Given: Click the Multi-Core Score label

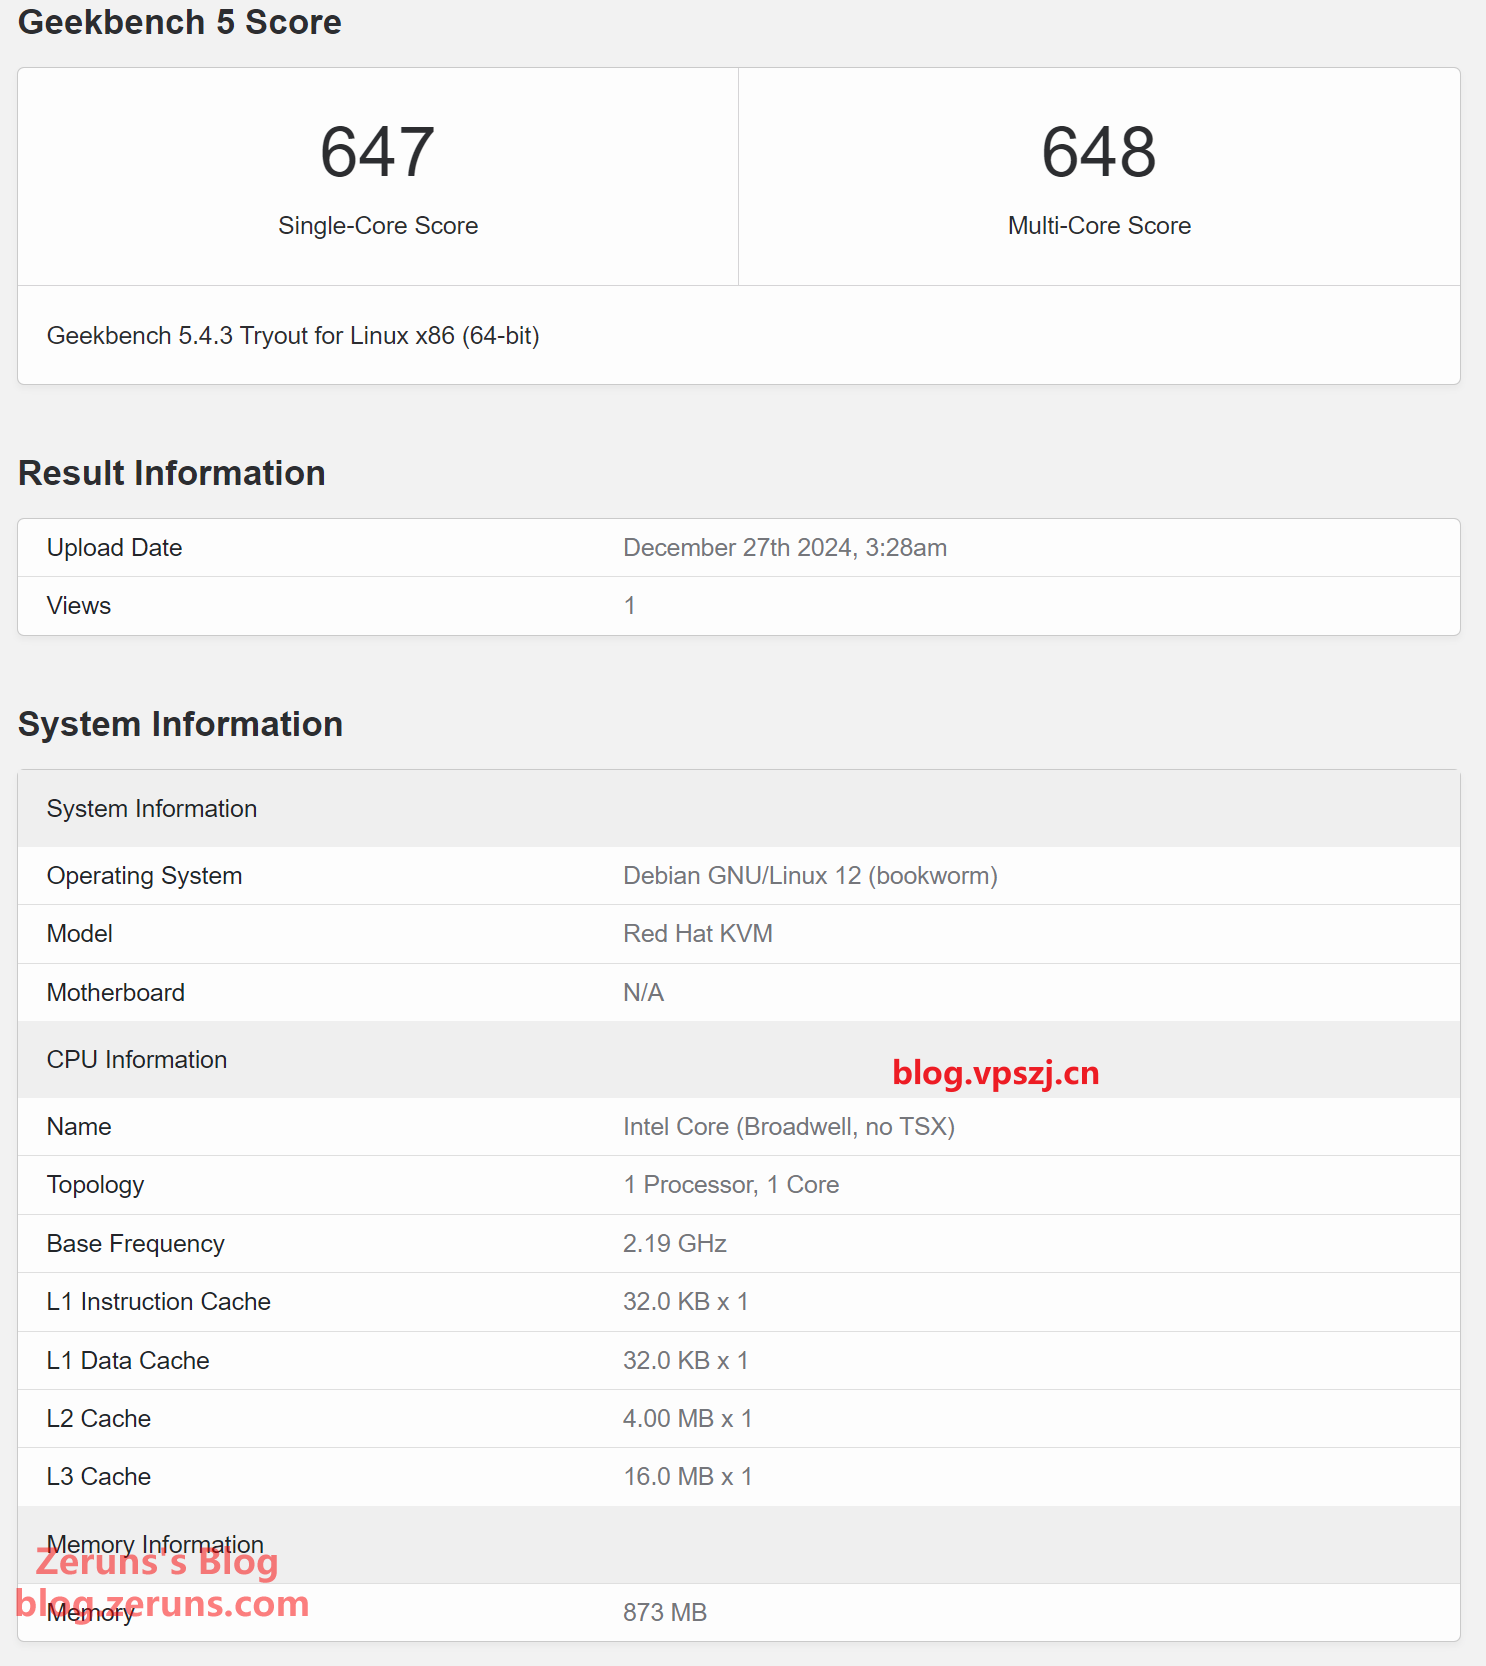Looking at the screenshot, I should 1098,226.
